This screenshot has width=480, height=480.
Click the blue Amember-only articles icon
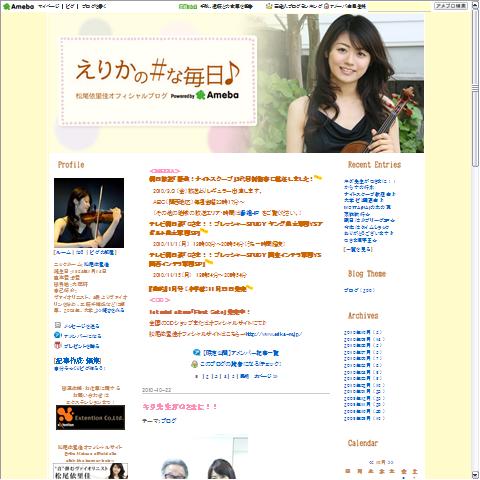point(197,352)
